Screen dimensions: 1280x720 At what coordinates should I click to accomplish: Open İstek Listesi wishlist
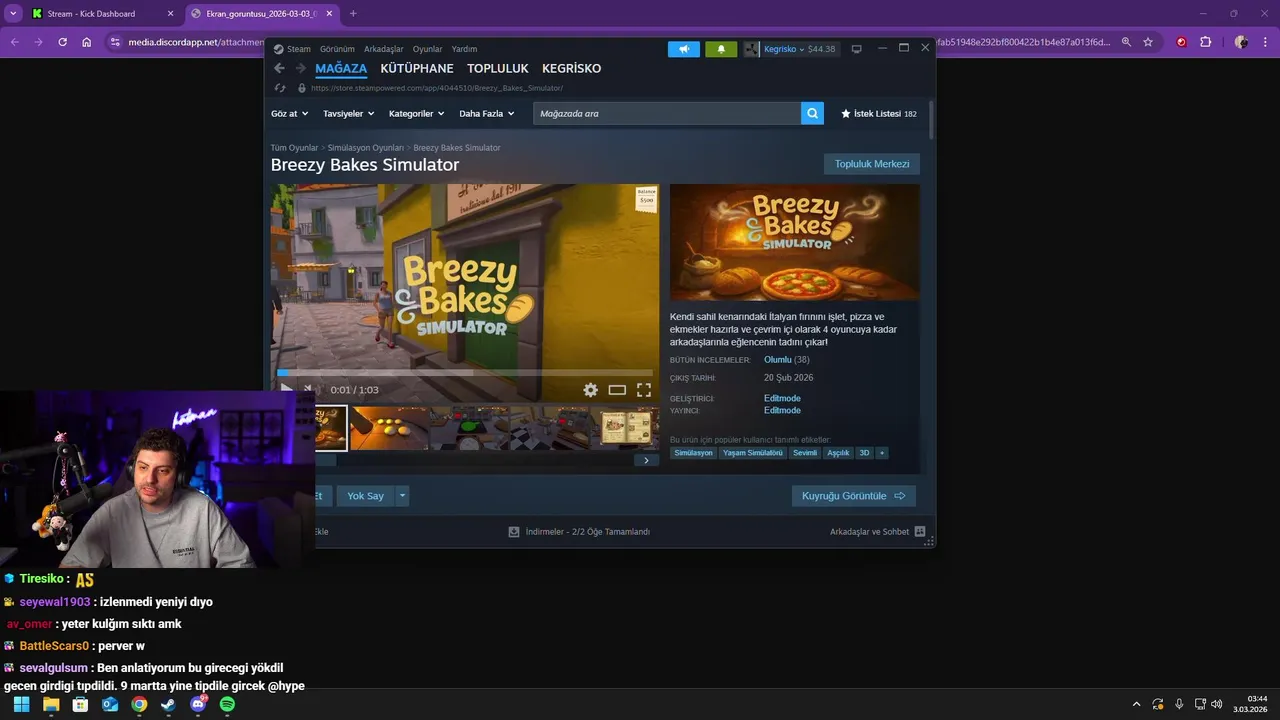click(x=878, y=114)
